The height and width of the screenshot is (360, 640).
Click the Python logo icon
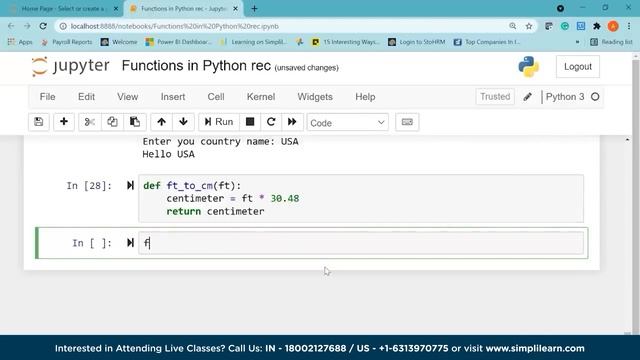coord(529,67)
